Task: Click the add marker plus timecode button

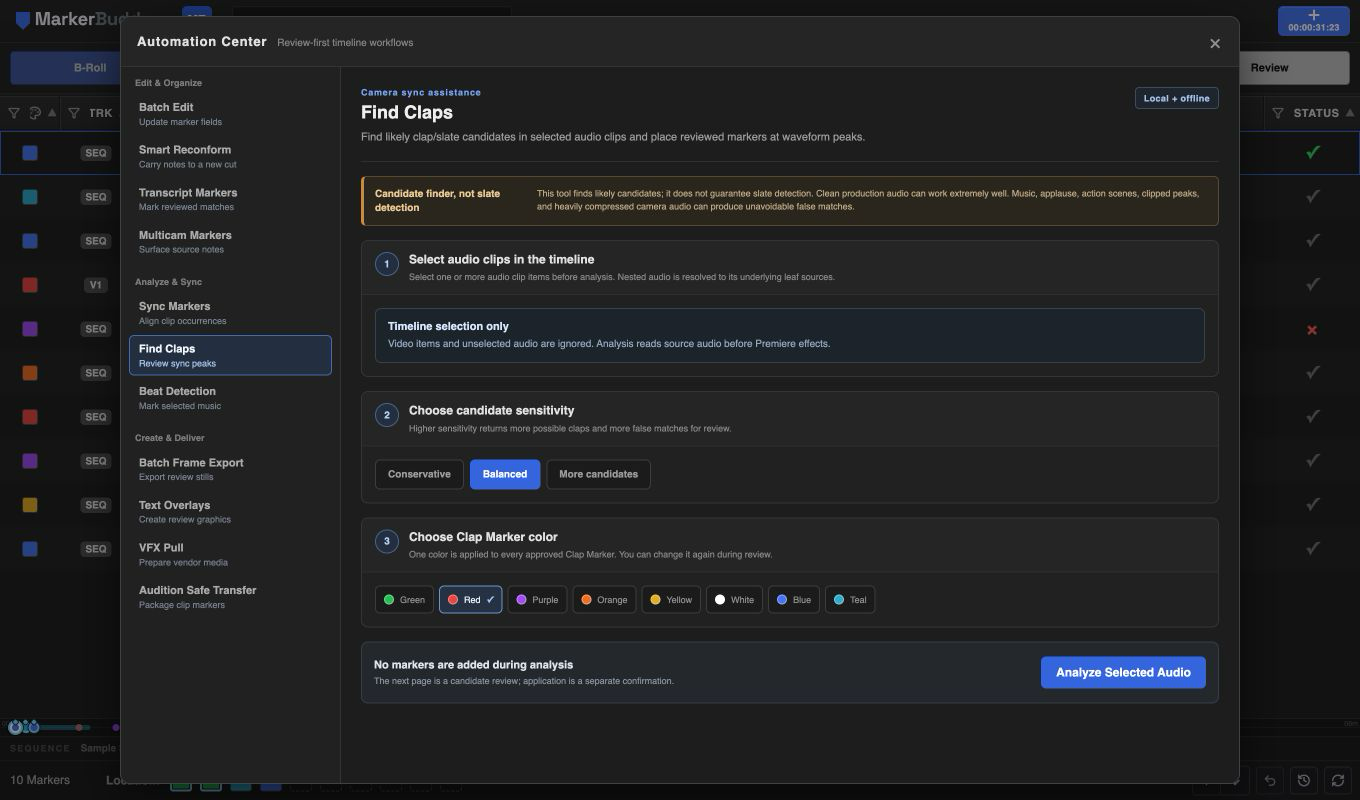Action: coord(1314,21)
